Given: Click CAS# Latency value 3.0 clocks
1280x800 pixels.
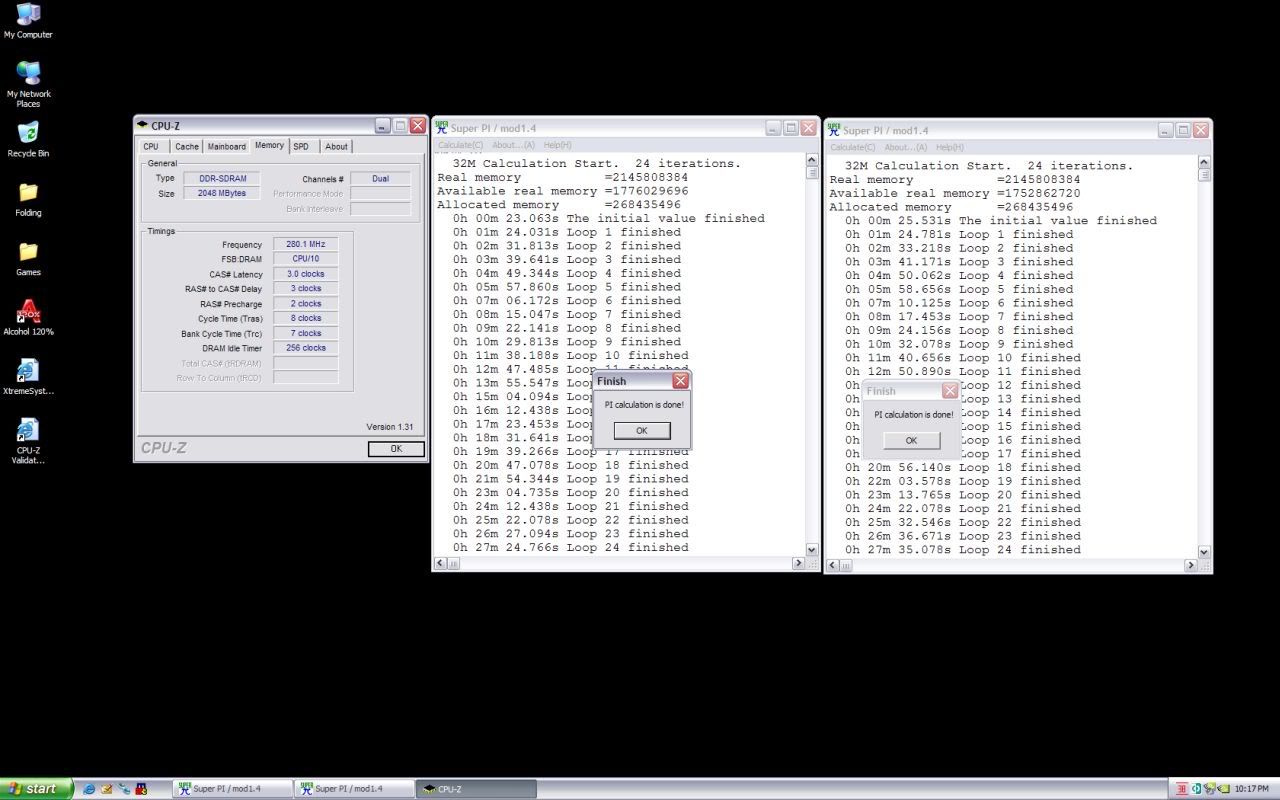Looking at the screenshot, I should click(306, 274).
